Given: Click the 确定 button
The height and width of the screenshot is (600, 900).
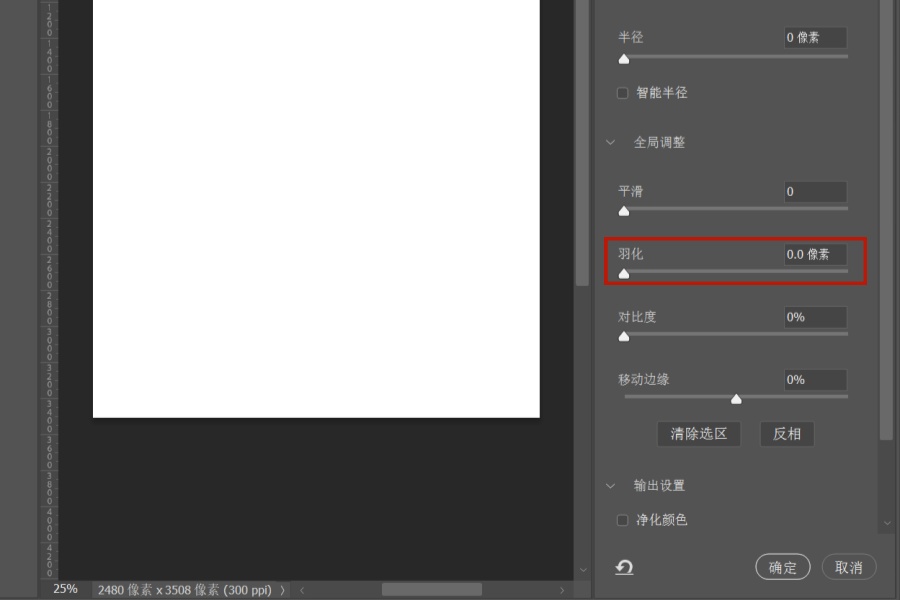Looking at the screenshot, I should coord(782,567).
